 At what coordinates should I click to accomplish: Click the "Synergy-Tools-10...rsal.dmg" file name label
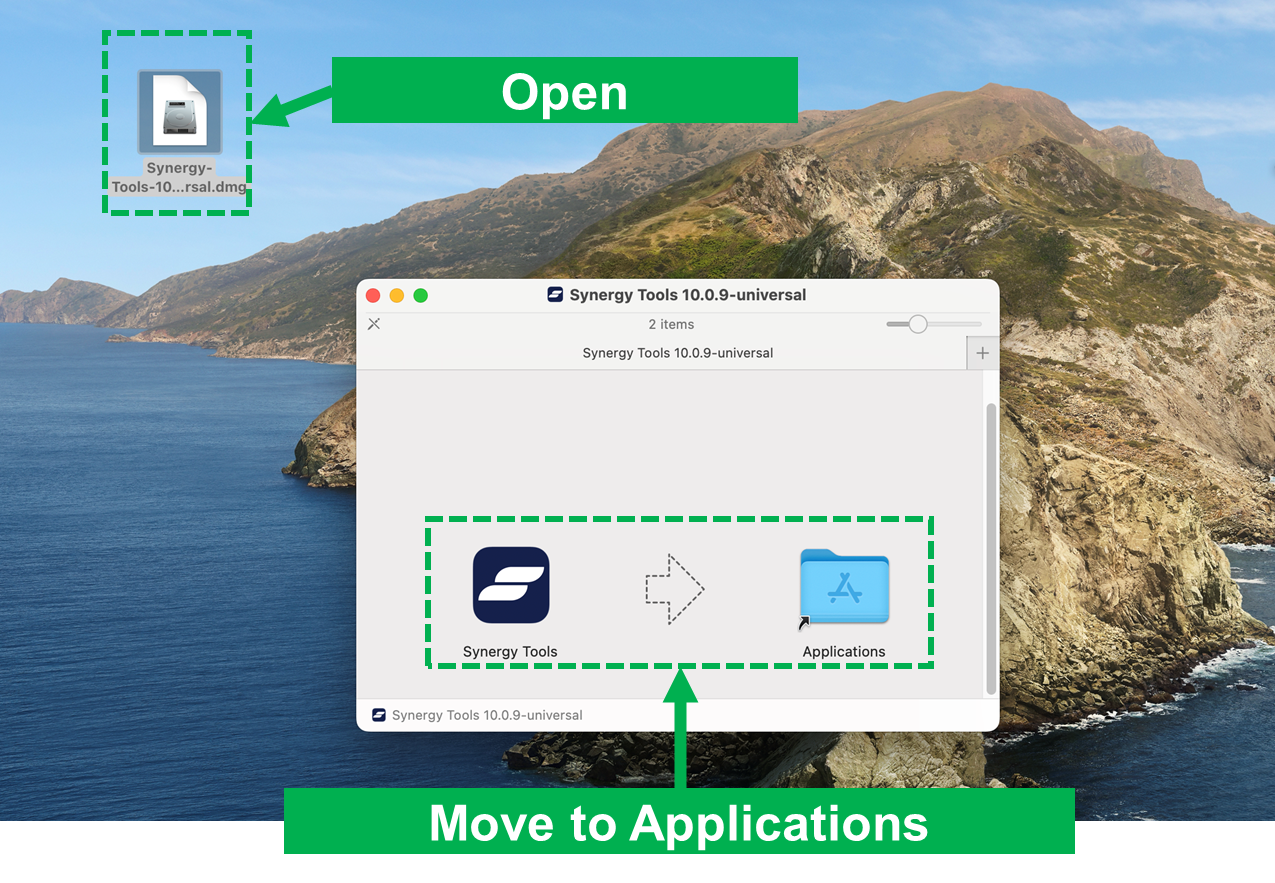click(x=179, y=177)
